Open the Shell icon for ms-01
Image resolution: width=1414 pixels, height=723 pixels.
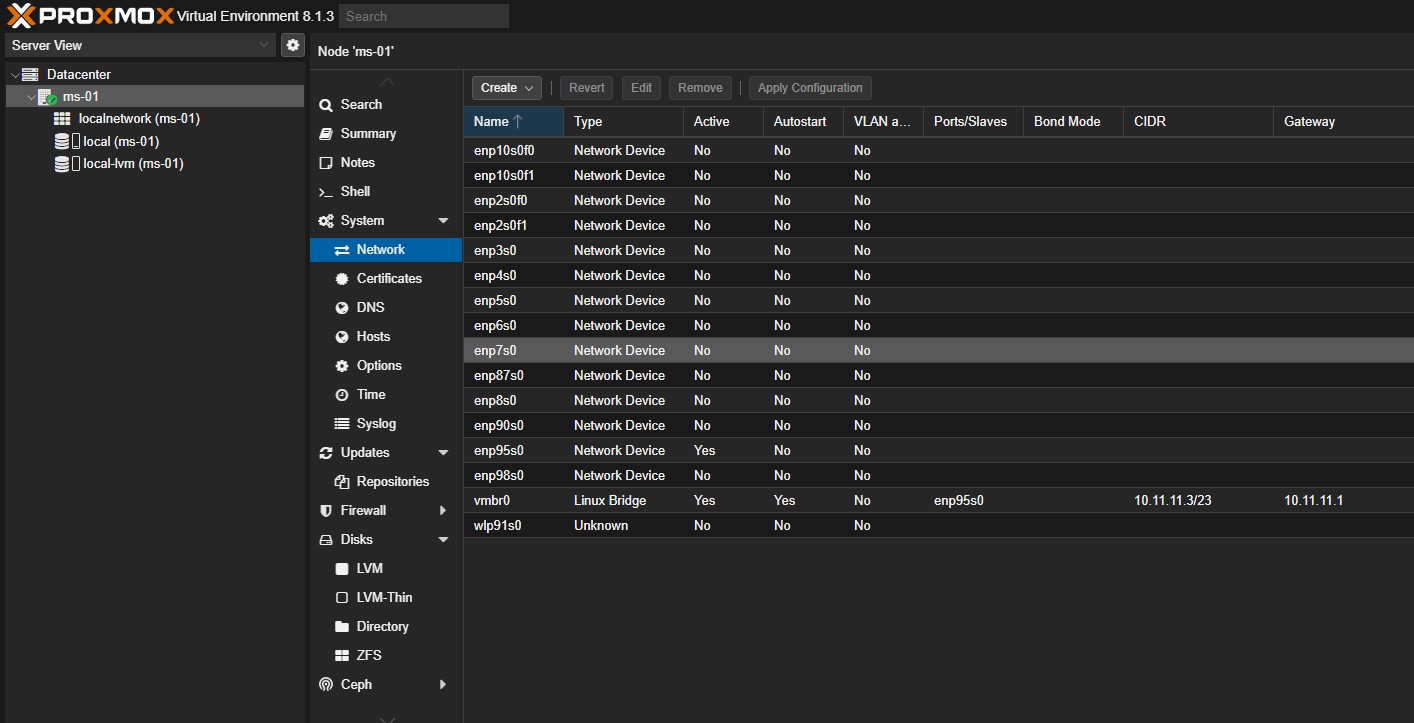[325, 191]
